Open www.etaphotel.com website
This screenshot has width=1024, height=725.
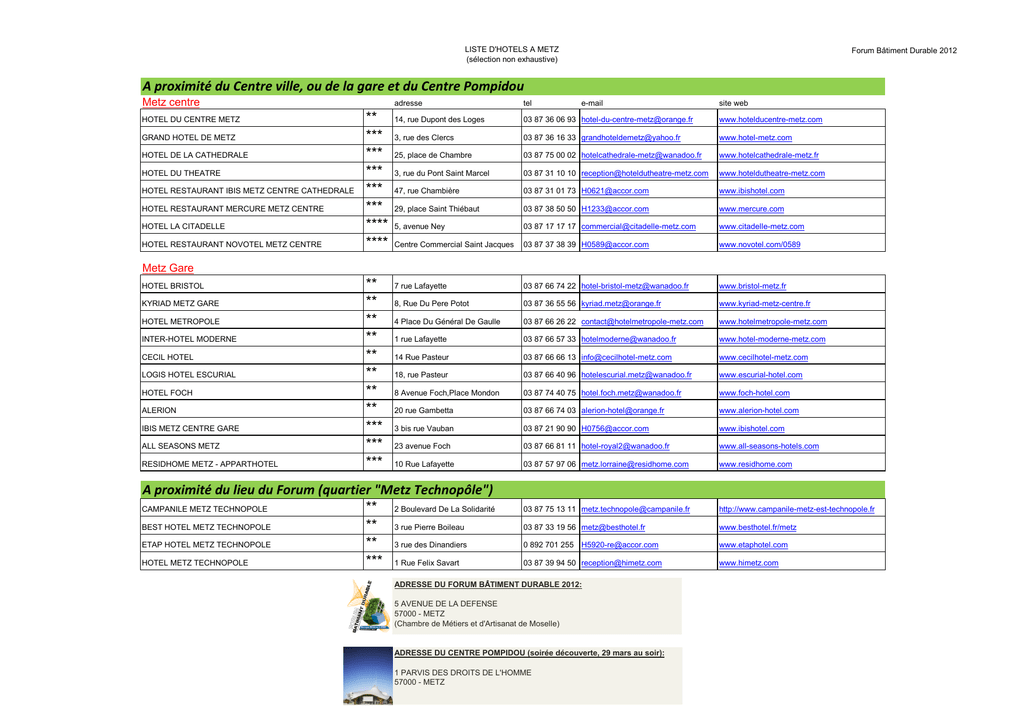(x=753, y=545)
